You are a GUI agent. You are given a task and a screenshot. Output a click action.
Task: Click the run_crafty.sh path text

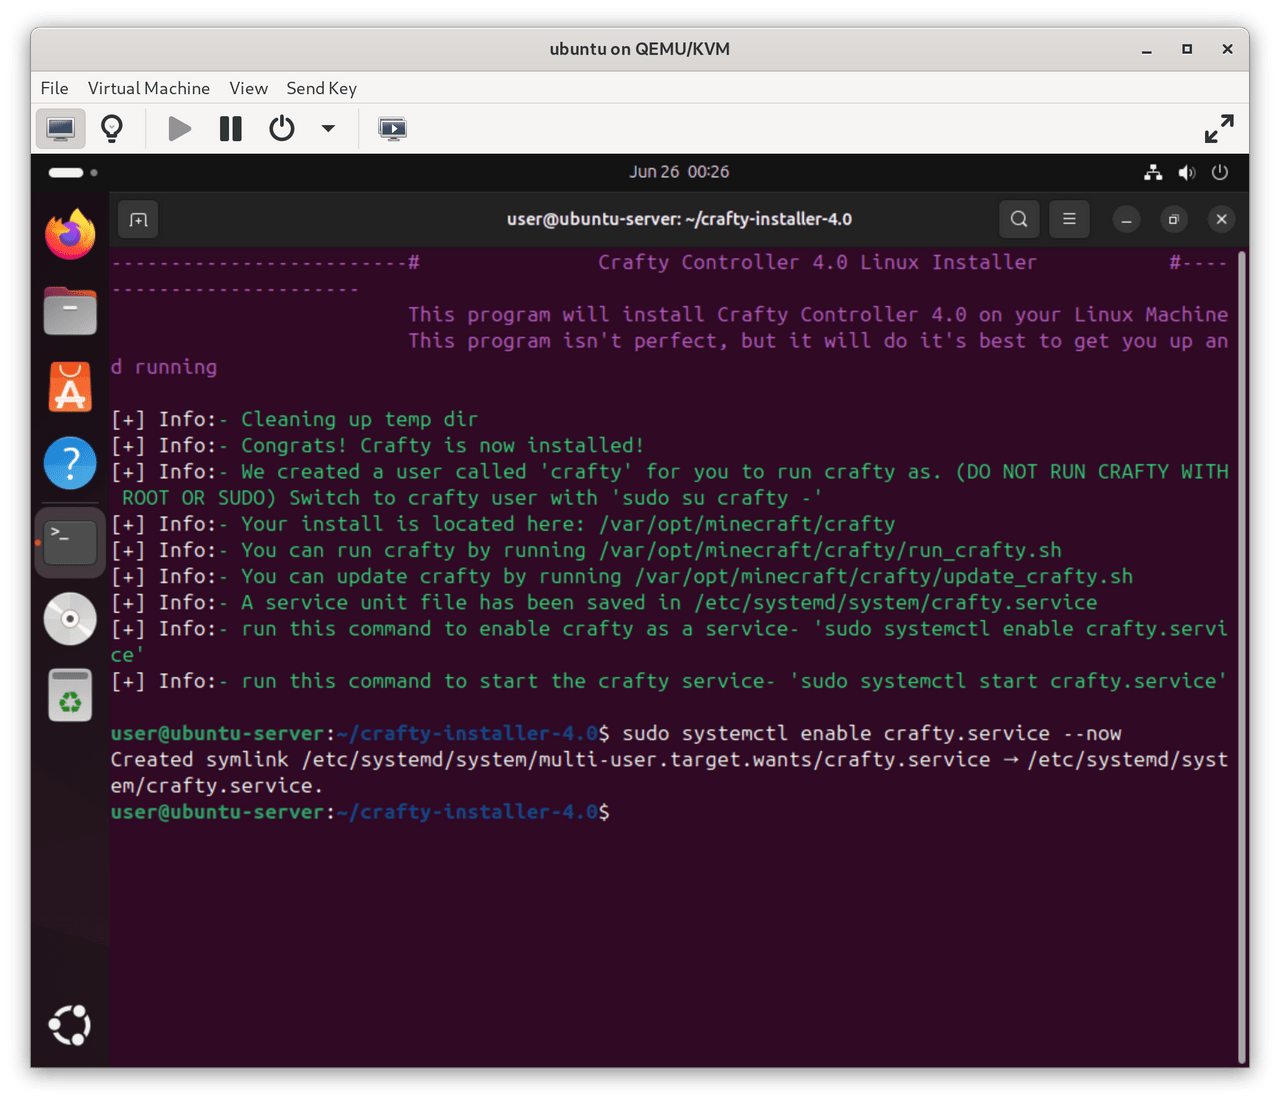point(830,551)
